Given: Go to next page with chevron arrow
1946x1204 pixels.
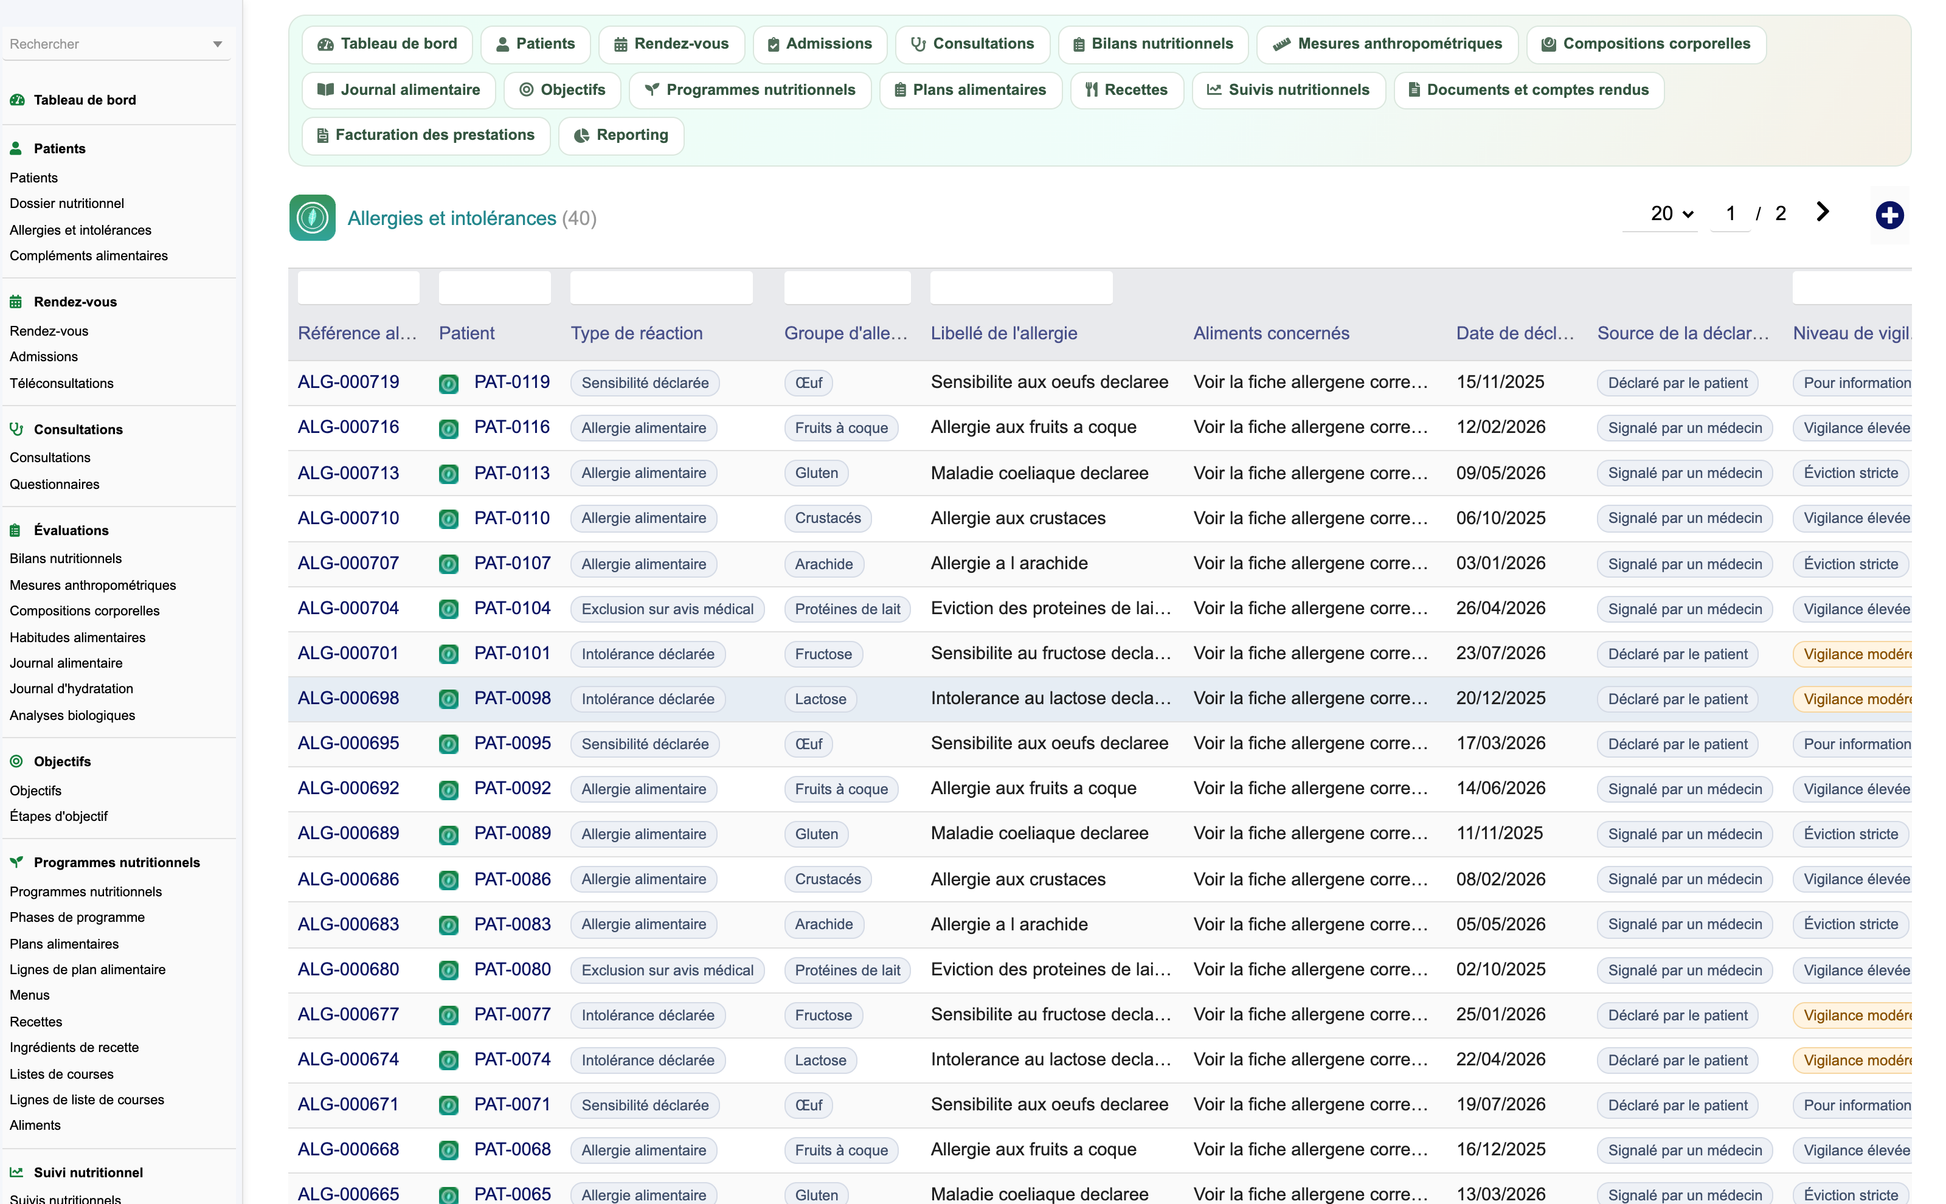Looking at the screenshot, I should tap(1822, 212).
